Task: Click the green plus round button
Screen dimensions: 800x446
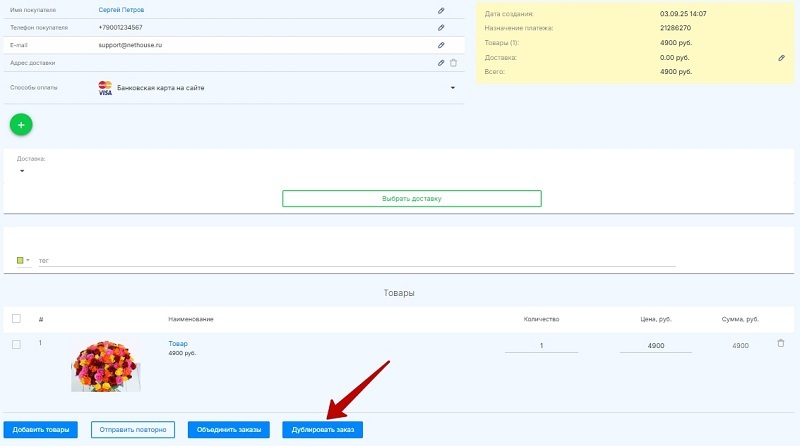Action: tap(21, 124)
